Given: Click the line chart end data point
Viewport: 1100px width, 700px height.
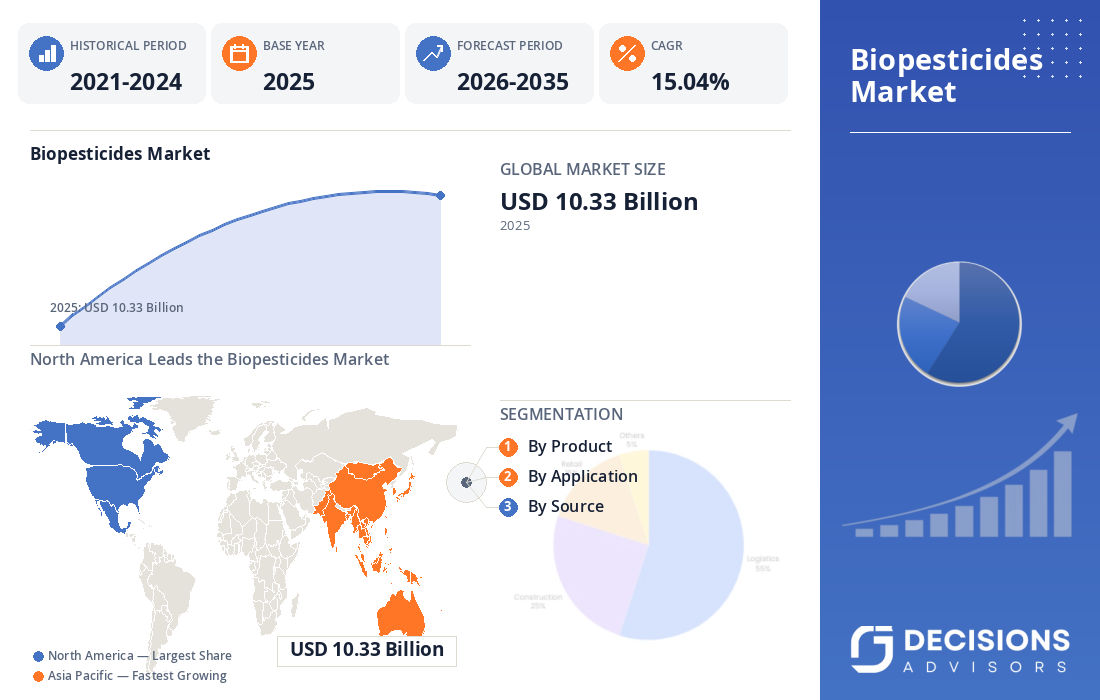Looking at the screenshot, I should (441, 196).
